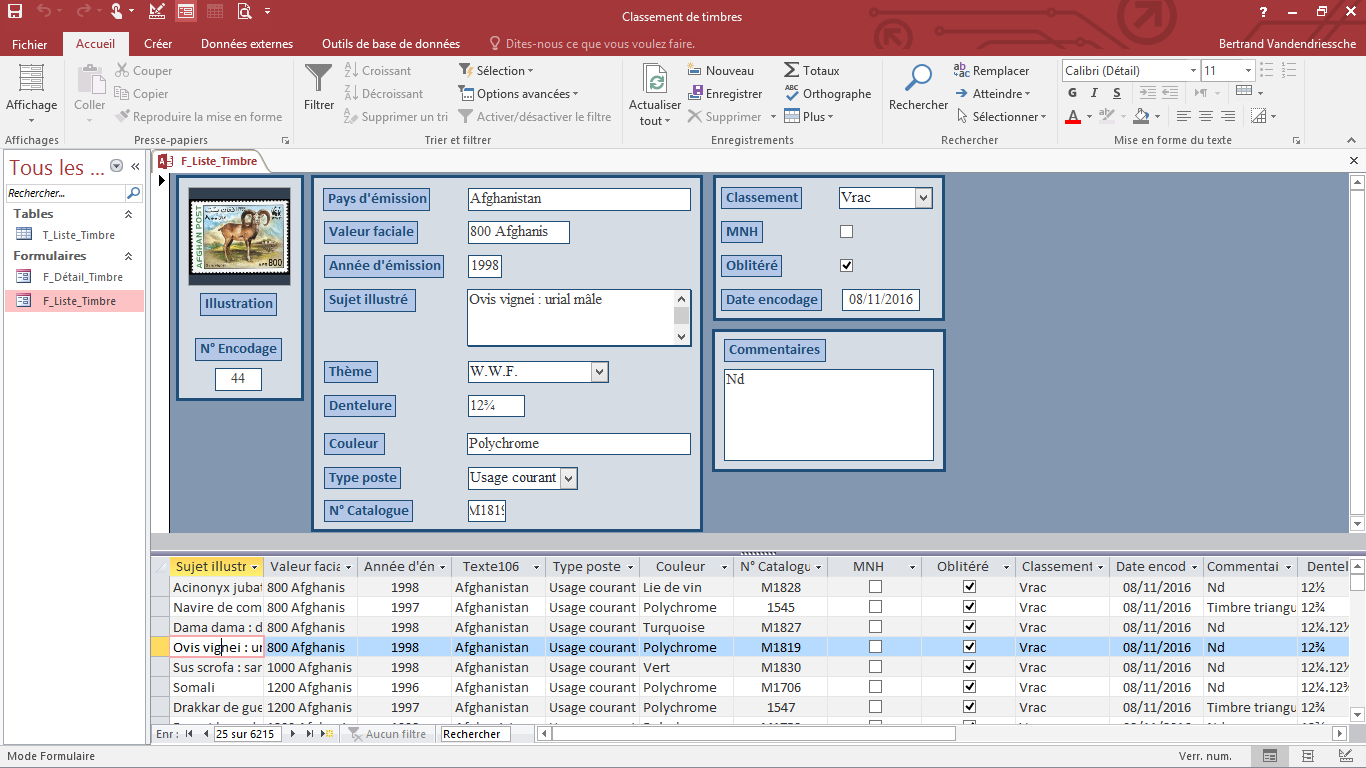Open the Thème dropdown showing W.W.F.

[599, 372]
